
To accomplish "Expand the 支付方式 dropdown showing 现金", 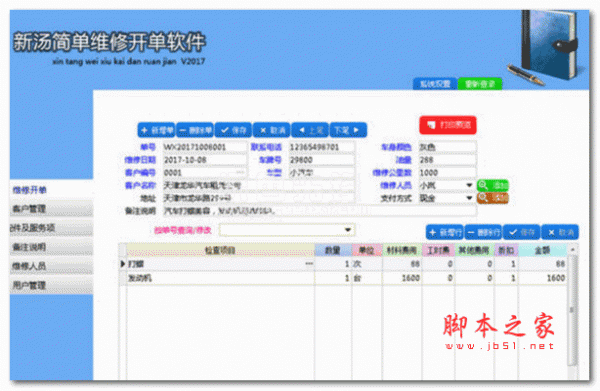I will (469, 198).
